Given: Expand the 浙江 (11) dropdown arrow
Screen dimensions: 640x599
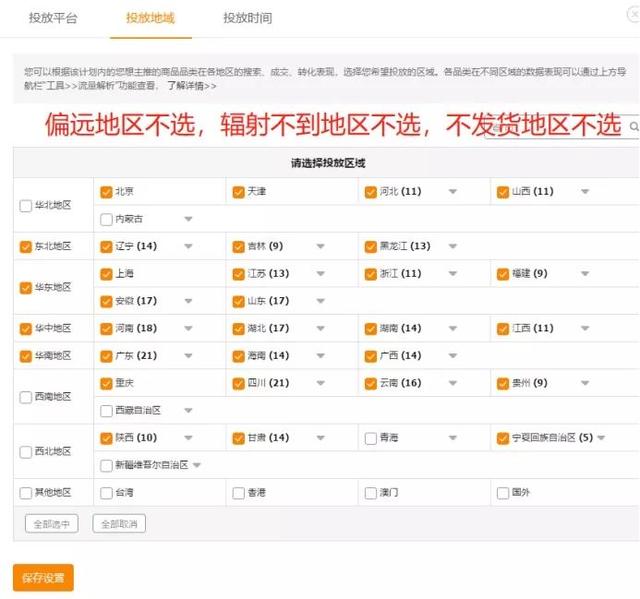Looking at the screenshot, I should tap(453, 273).
